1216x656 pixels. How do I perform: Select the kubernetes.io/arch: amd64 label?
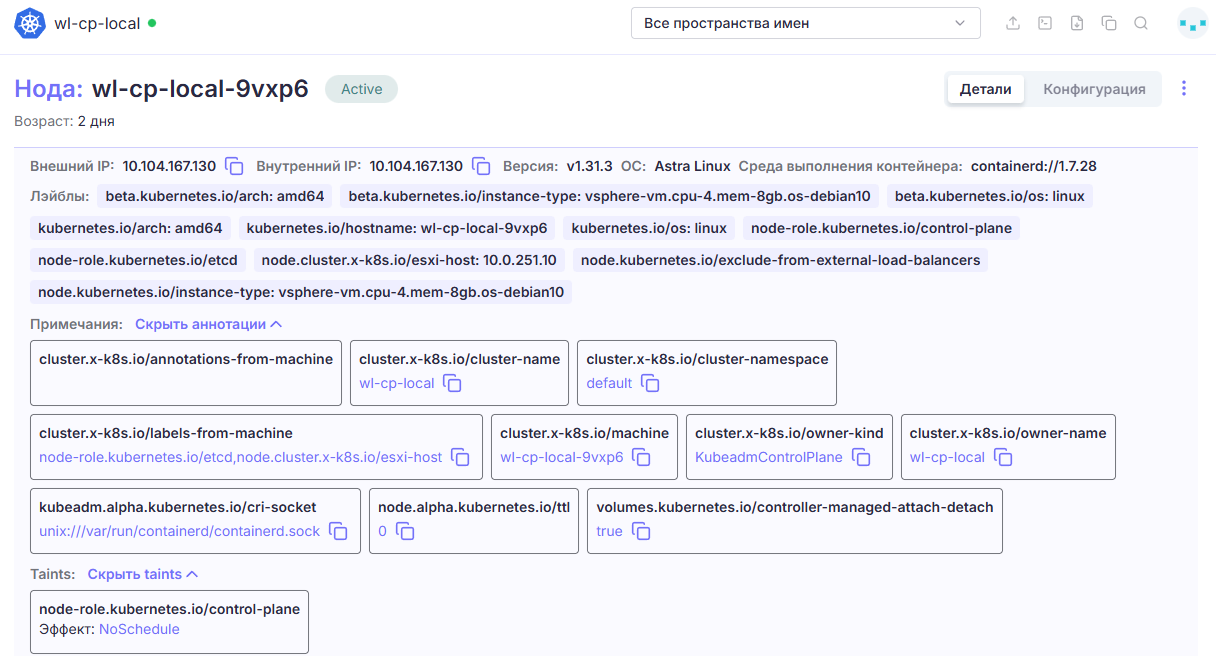click(130, 228)
